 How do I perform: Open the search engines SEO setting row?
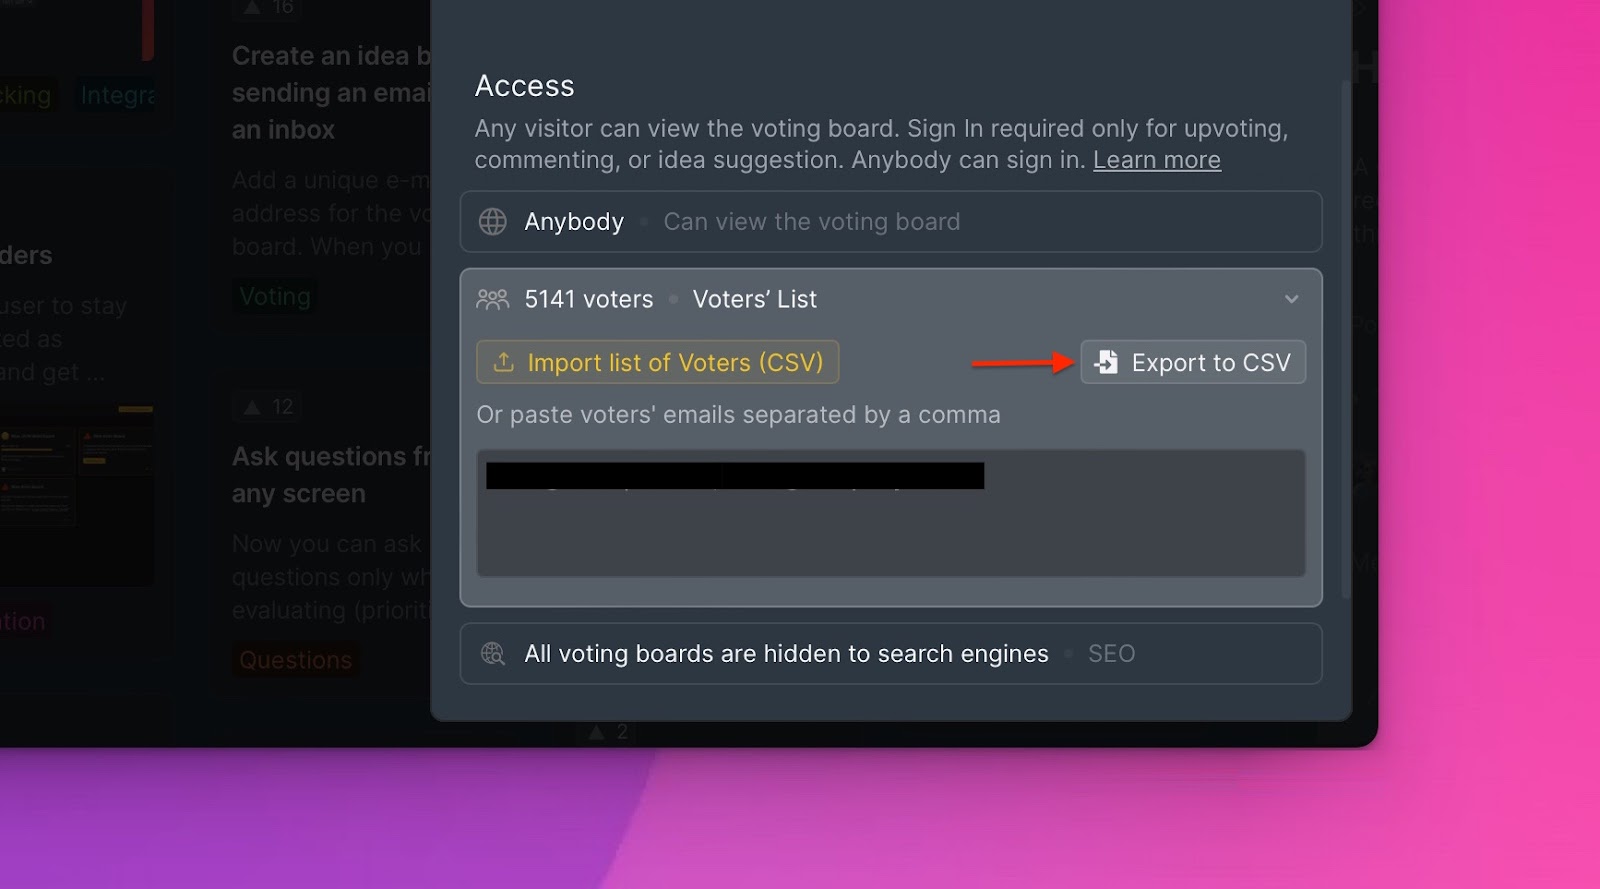(x=890, y=654)
